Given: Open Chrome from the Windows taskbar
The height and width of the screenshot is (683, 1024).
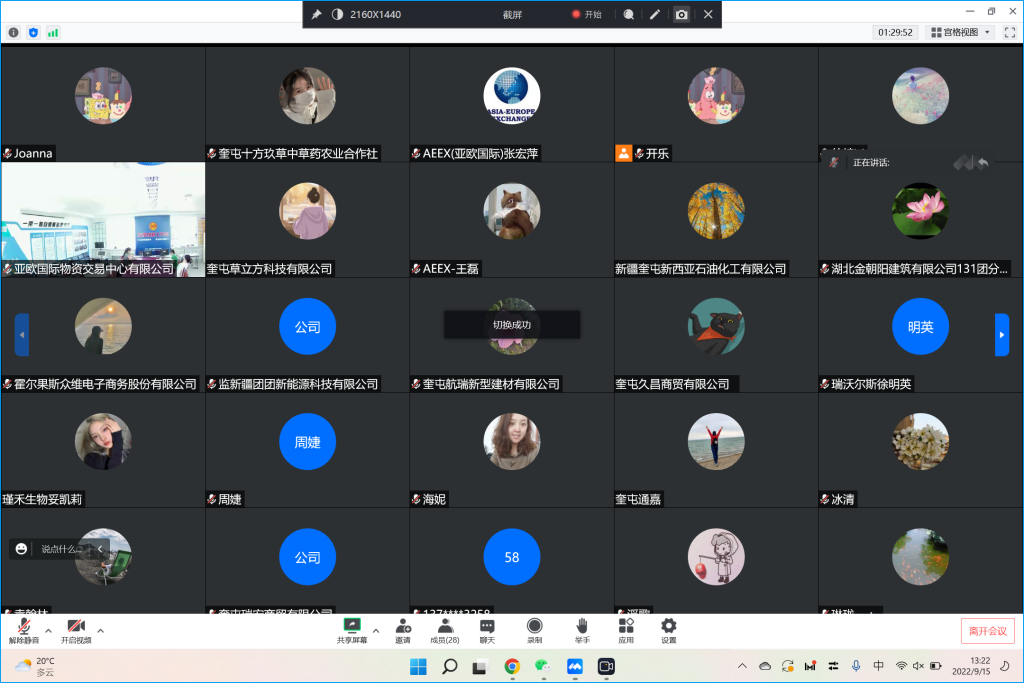Looking at the screenshot, I should (512, 666).
